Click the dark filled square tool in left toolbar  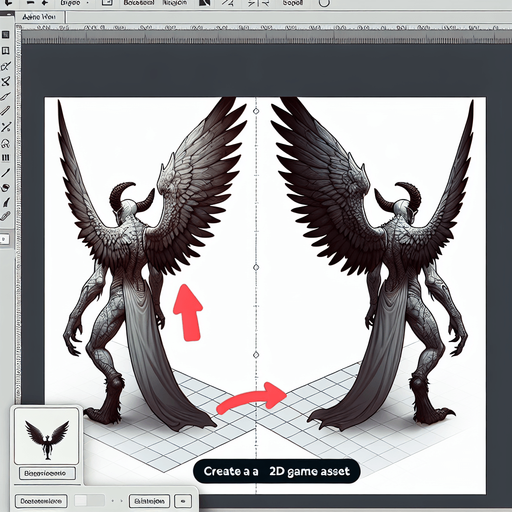click(x=6, y=35)
